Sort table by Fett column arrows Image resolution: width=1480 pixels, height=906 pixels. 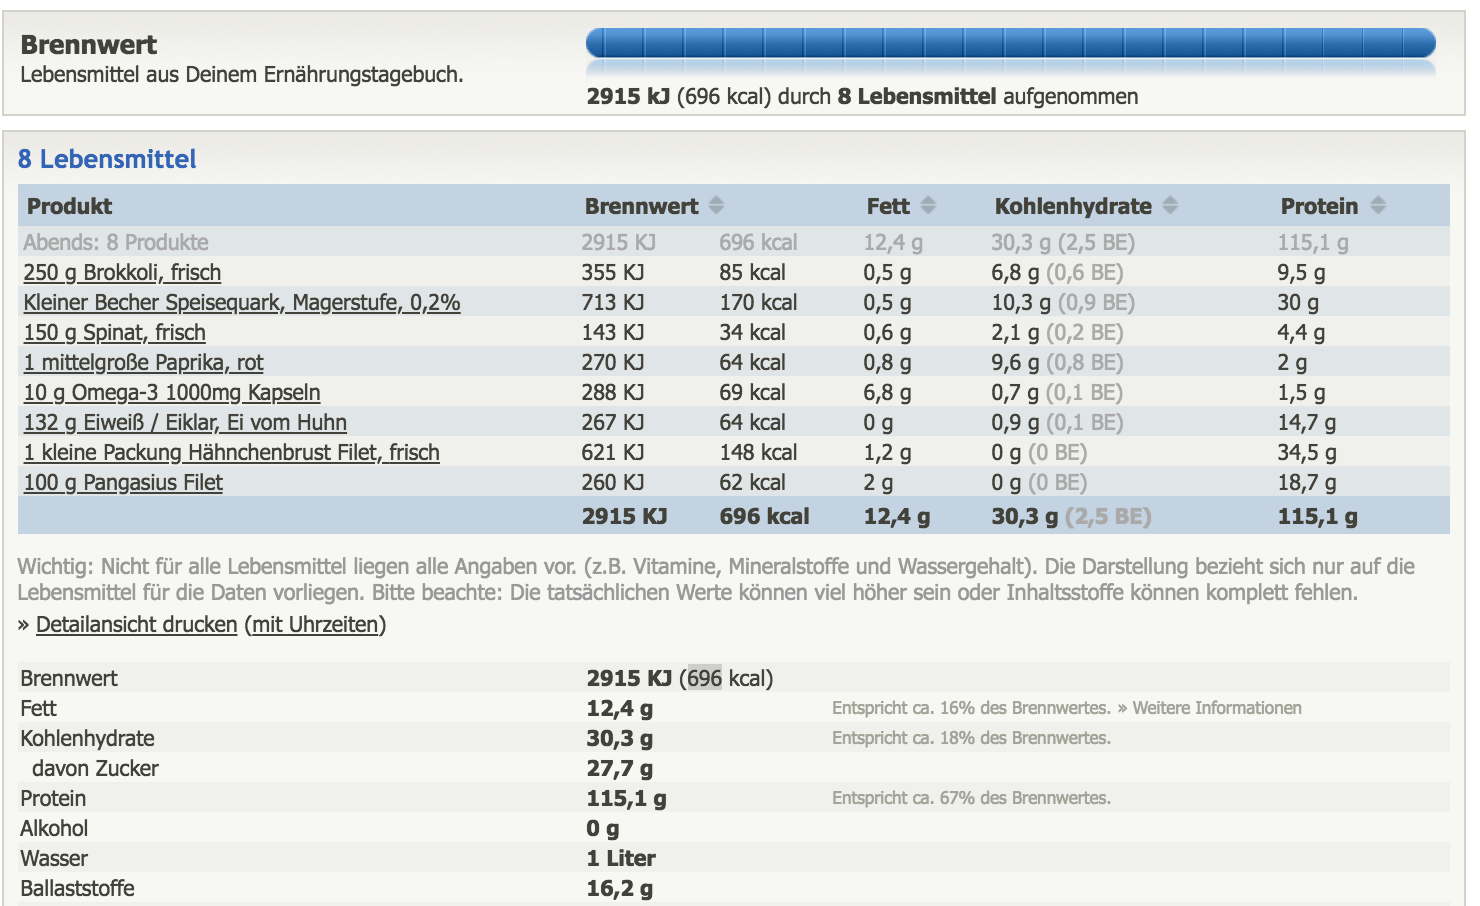point(928,205)
